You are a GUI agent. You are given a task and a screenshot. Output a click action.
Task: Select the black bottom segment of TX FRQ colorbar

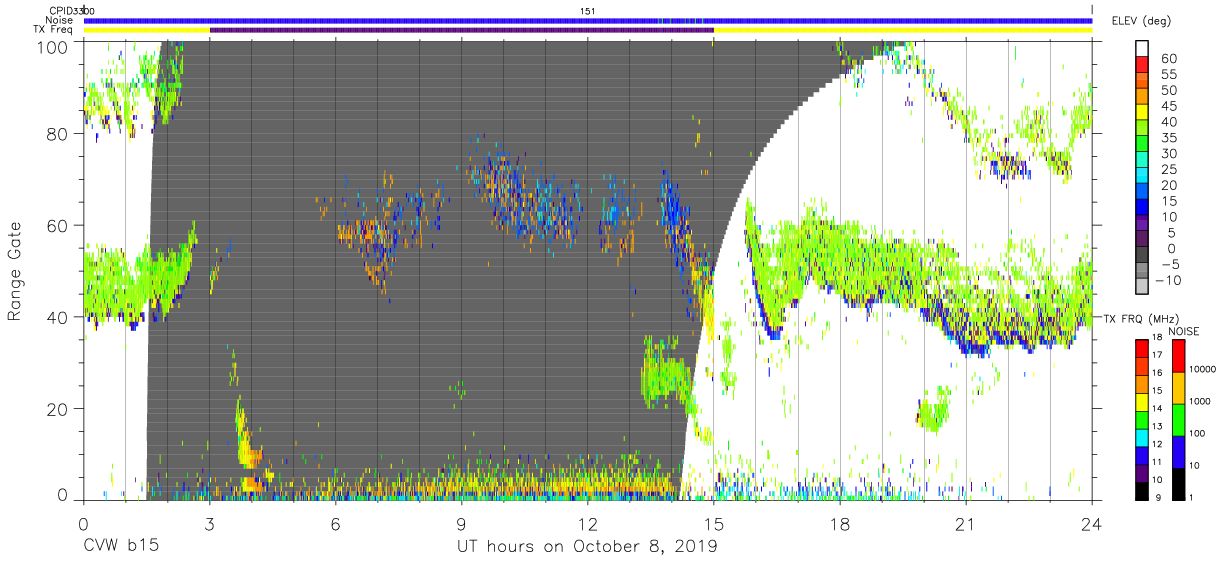point(1142,491)
